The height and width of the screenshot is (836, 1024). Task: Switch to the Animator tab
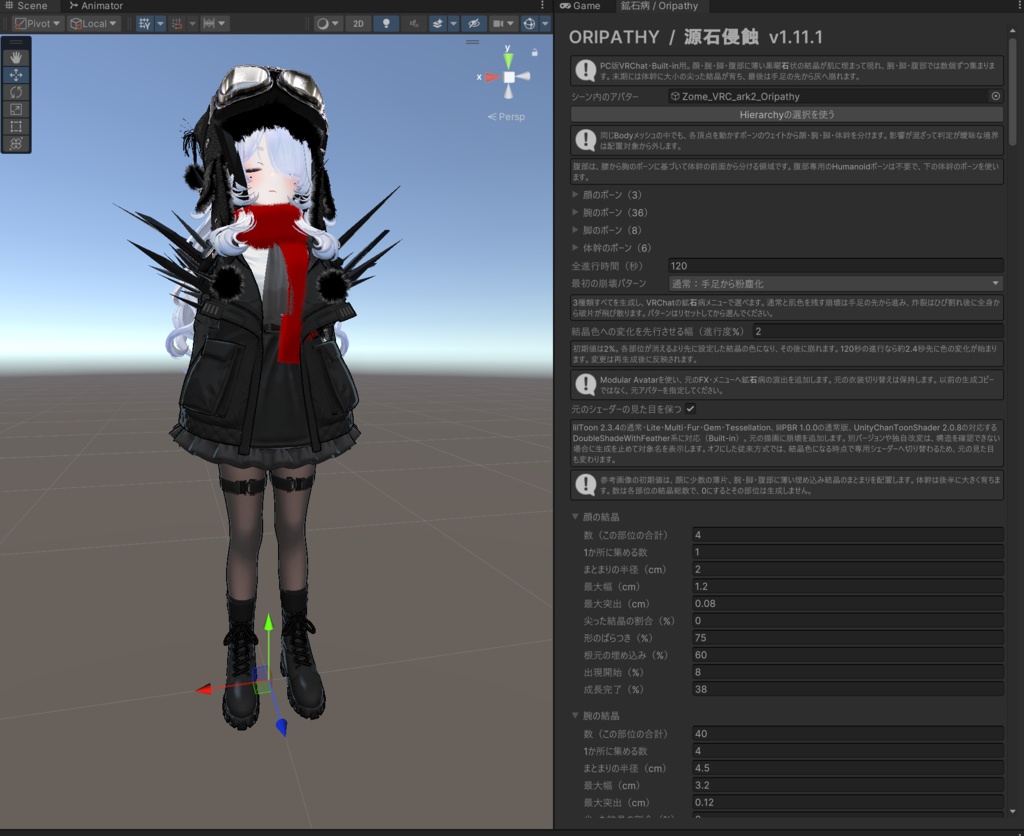click(x=96, y=6)
